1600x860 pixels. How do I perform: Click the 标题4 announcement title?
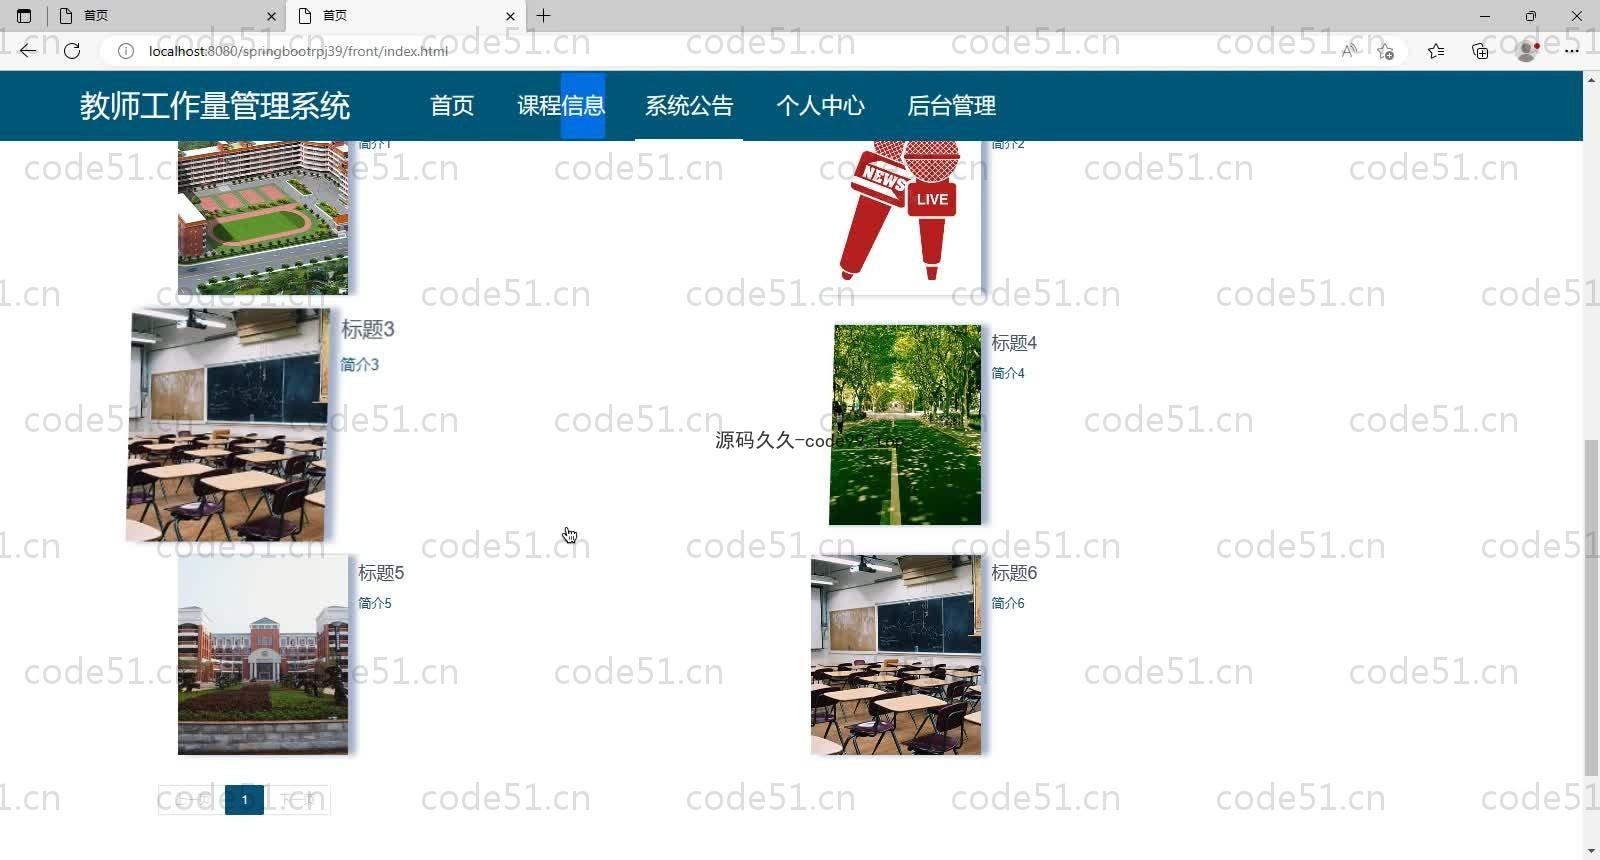click(x=1014, y=343)
